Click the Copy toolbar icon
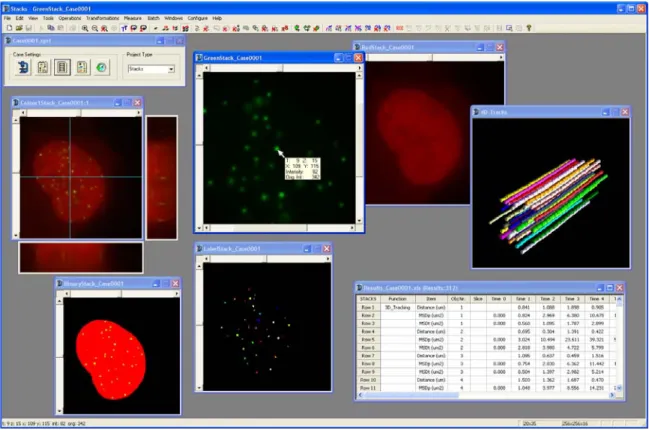The height and width of the screenshot is (430, 649). [x=51, y=28]
